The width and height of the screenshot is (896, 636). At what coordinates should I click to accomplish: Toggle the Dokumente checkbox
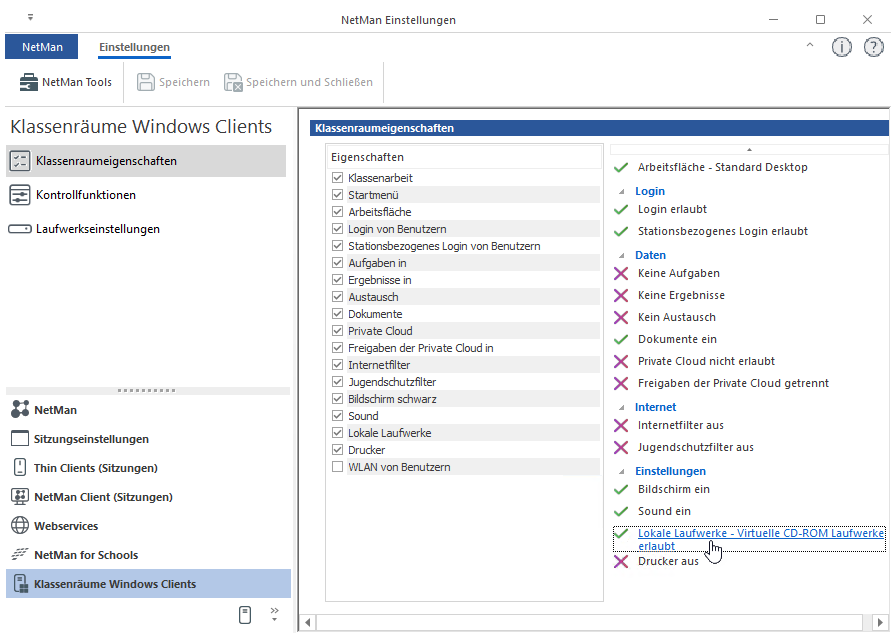click(x=337, y=314)
